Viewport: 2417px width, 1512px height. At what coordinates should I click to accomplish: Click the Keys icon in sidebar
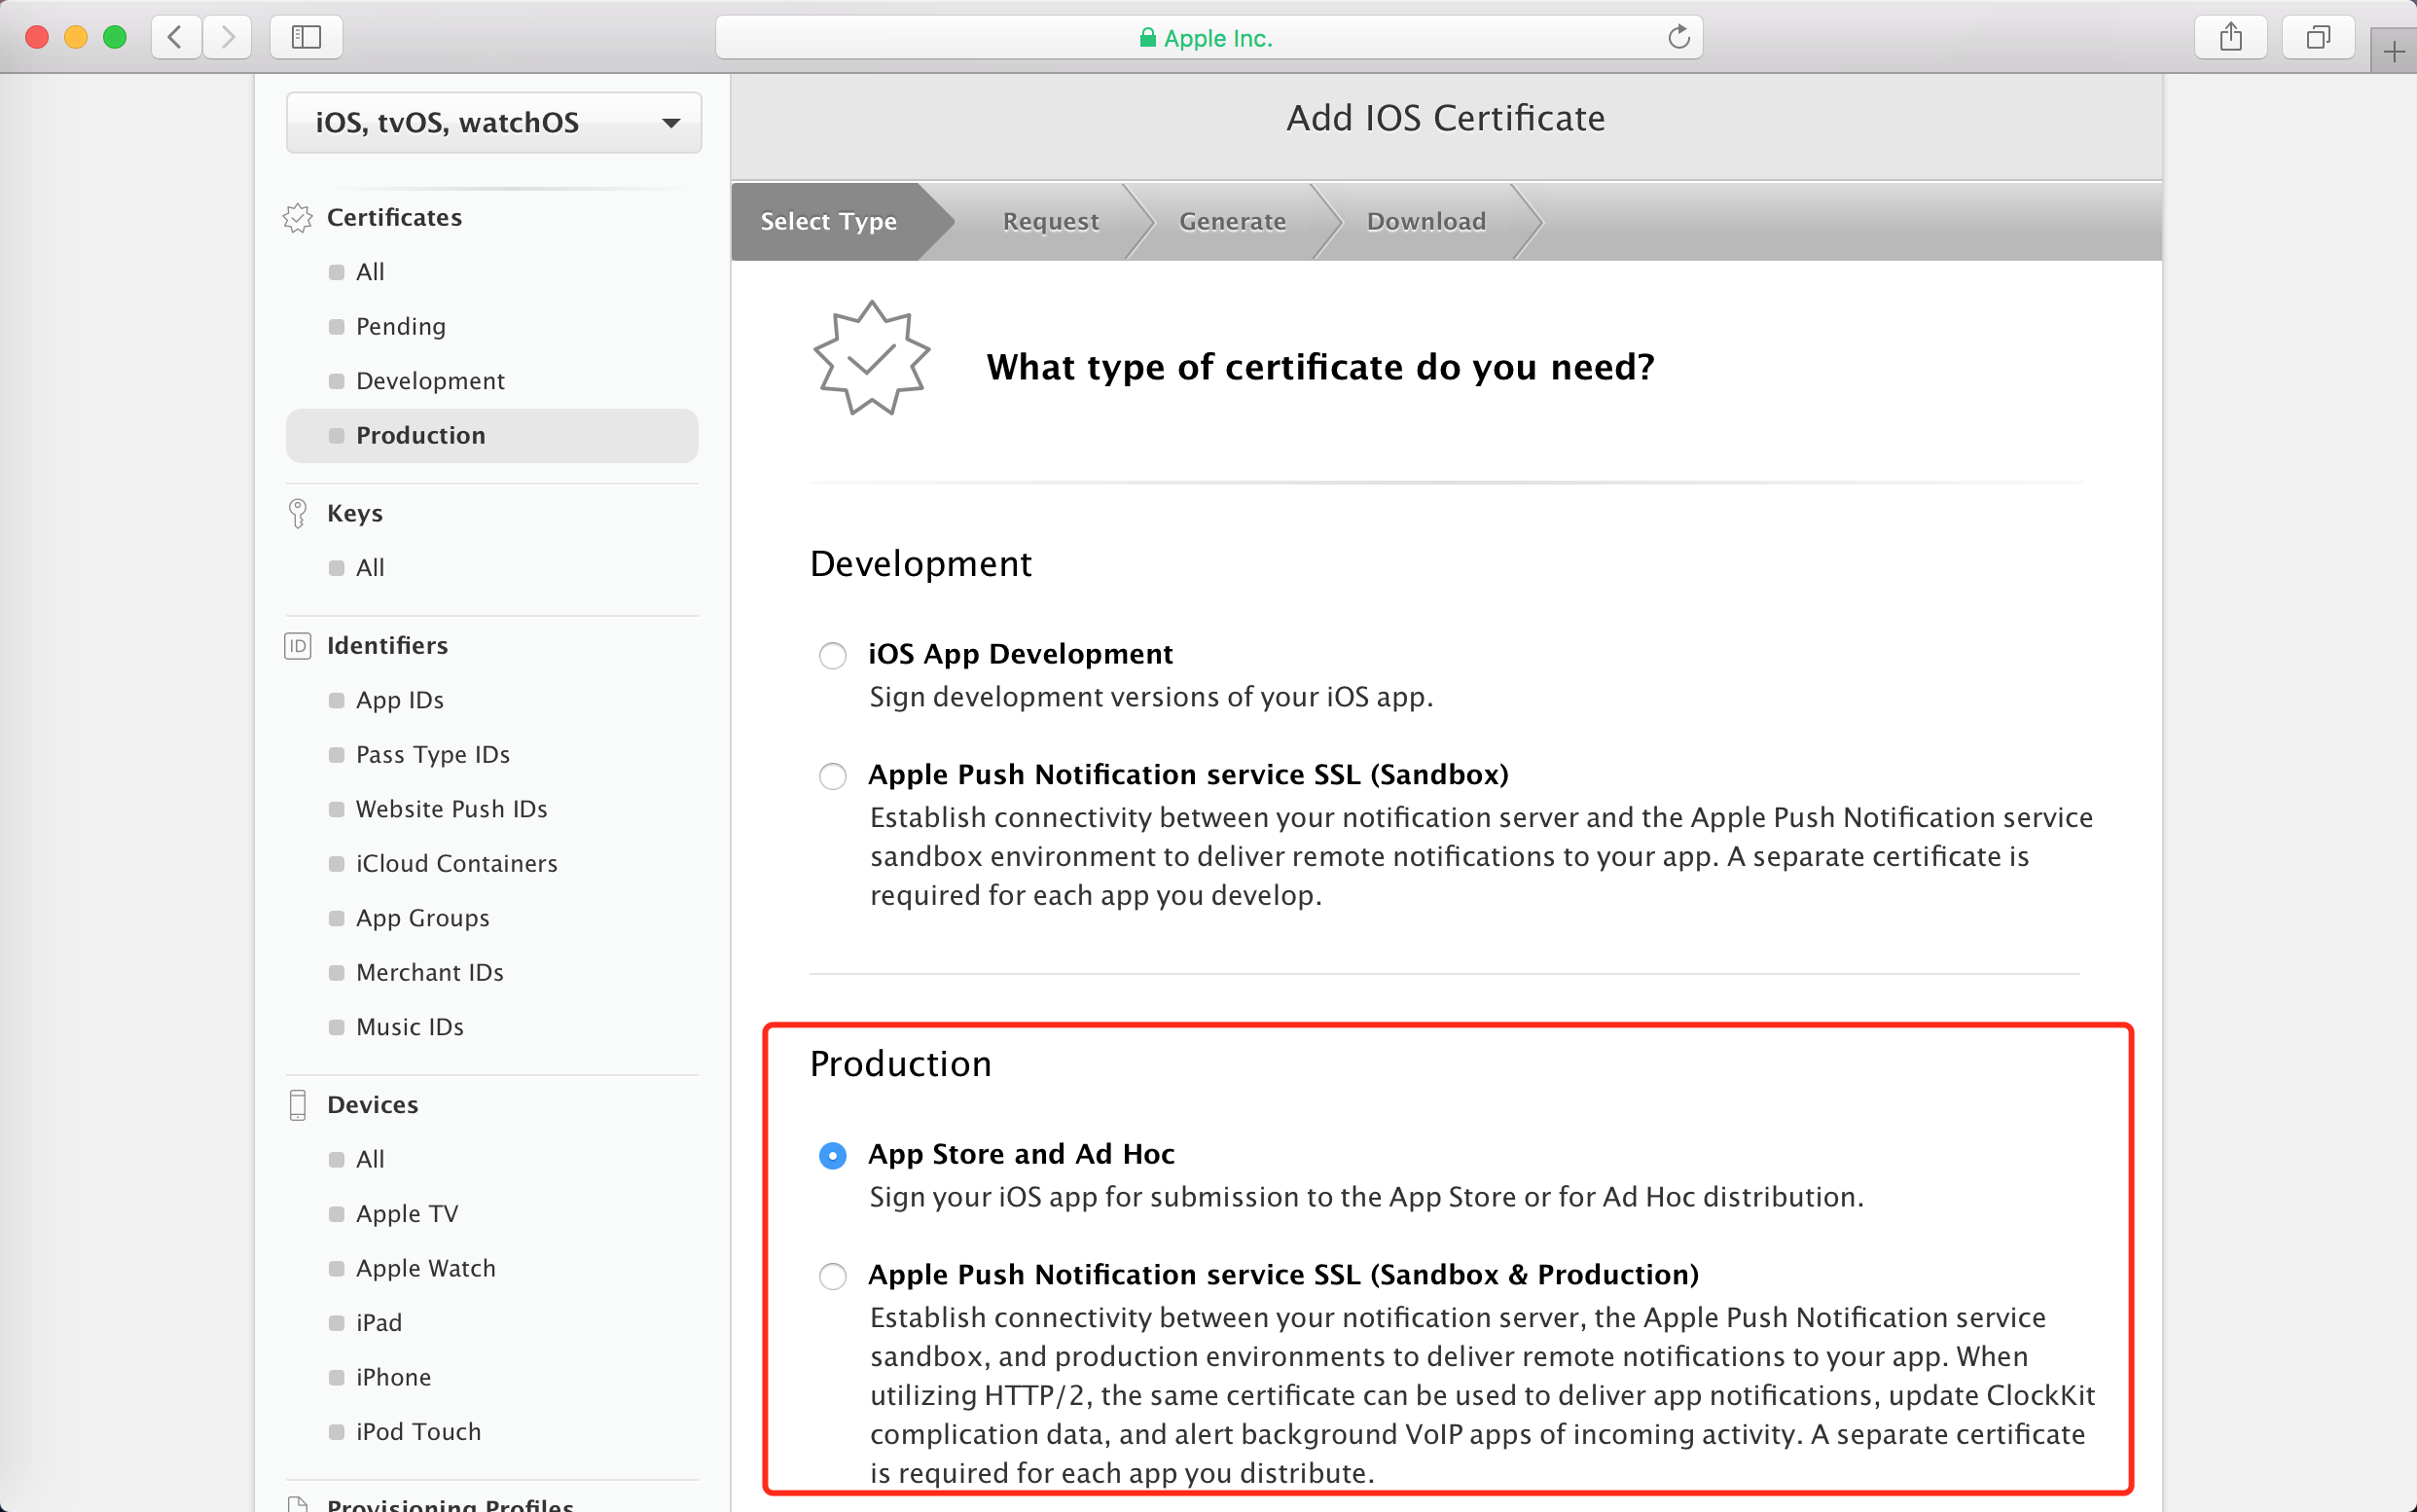[x=298, y=513]
